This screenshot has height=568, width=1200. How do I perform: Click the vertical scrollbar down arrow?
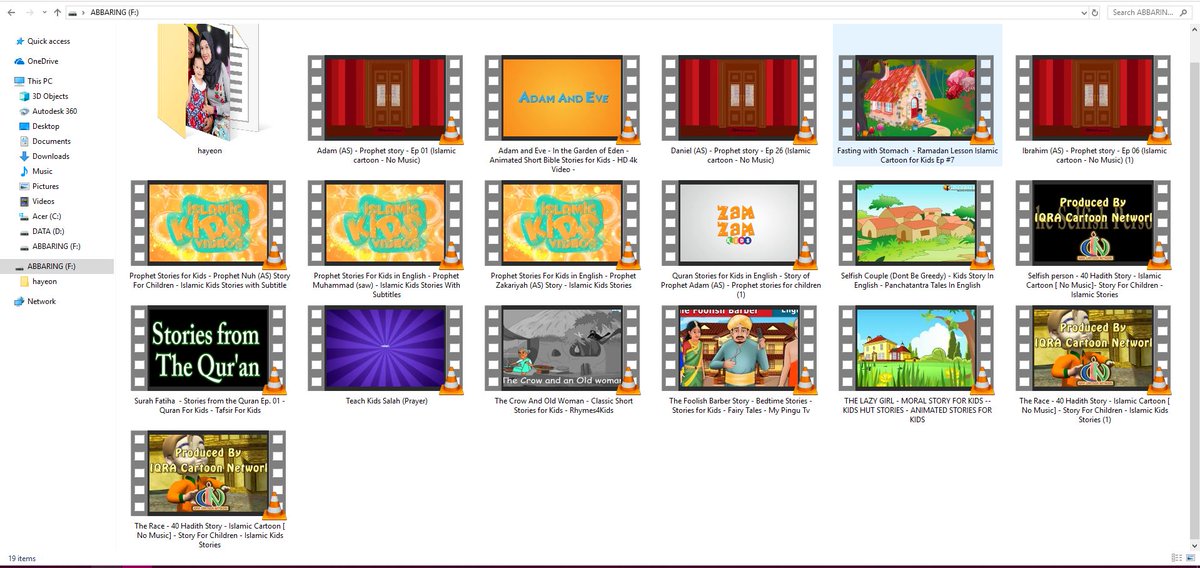point(1194,545)
